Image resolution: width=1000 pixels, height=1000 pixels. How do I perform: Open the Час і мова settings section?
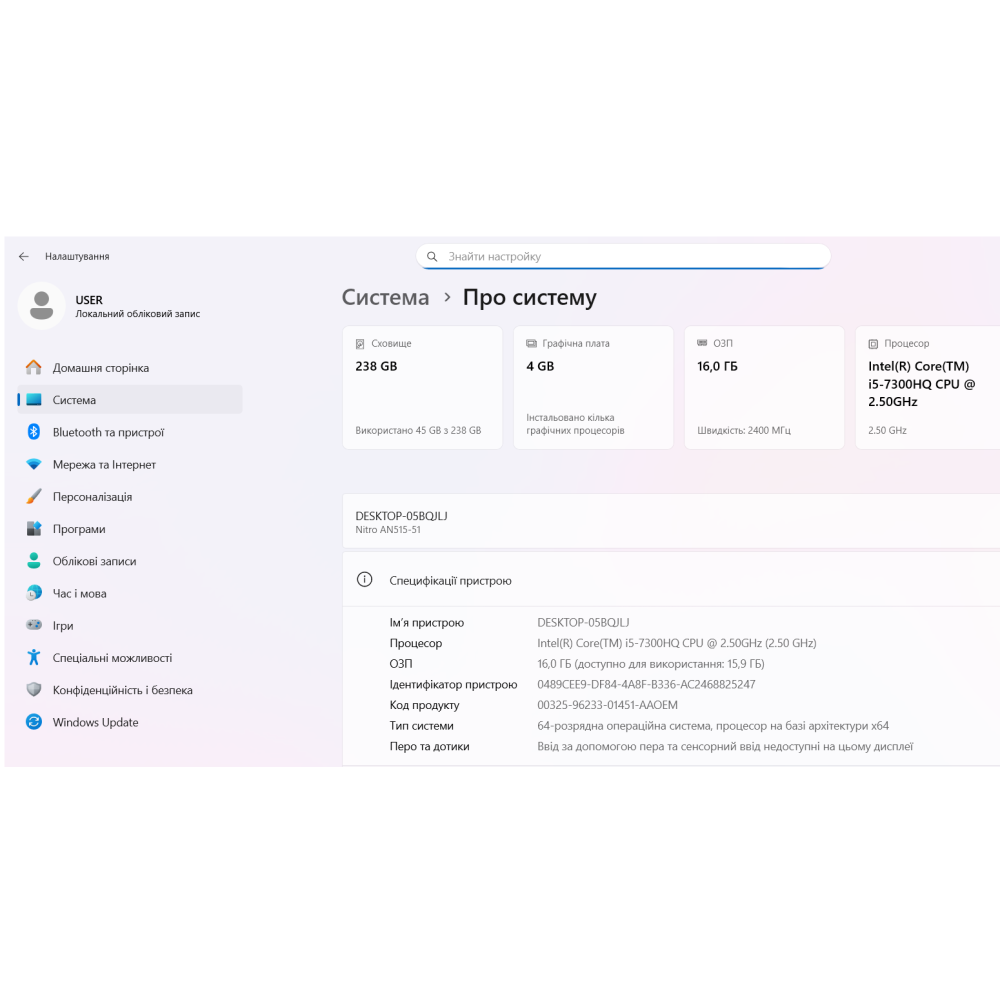coord(79,594)
